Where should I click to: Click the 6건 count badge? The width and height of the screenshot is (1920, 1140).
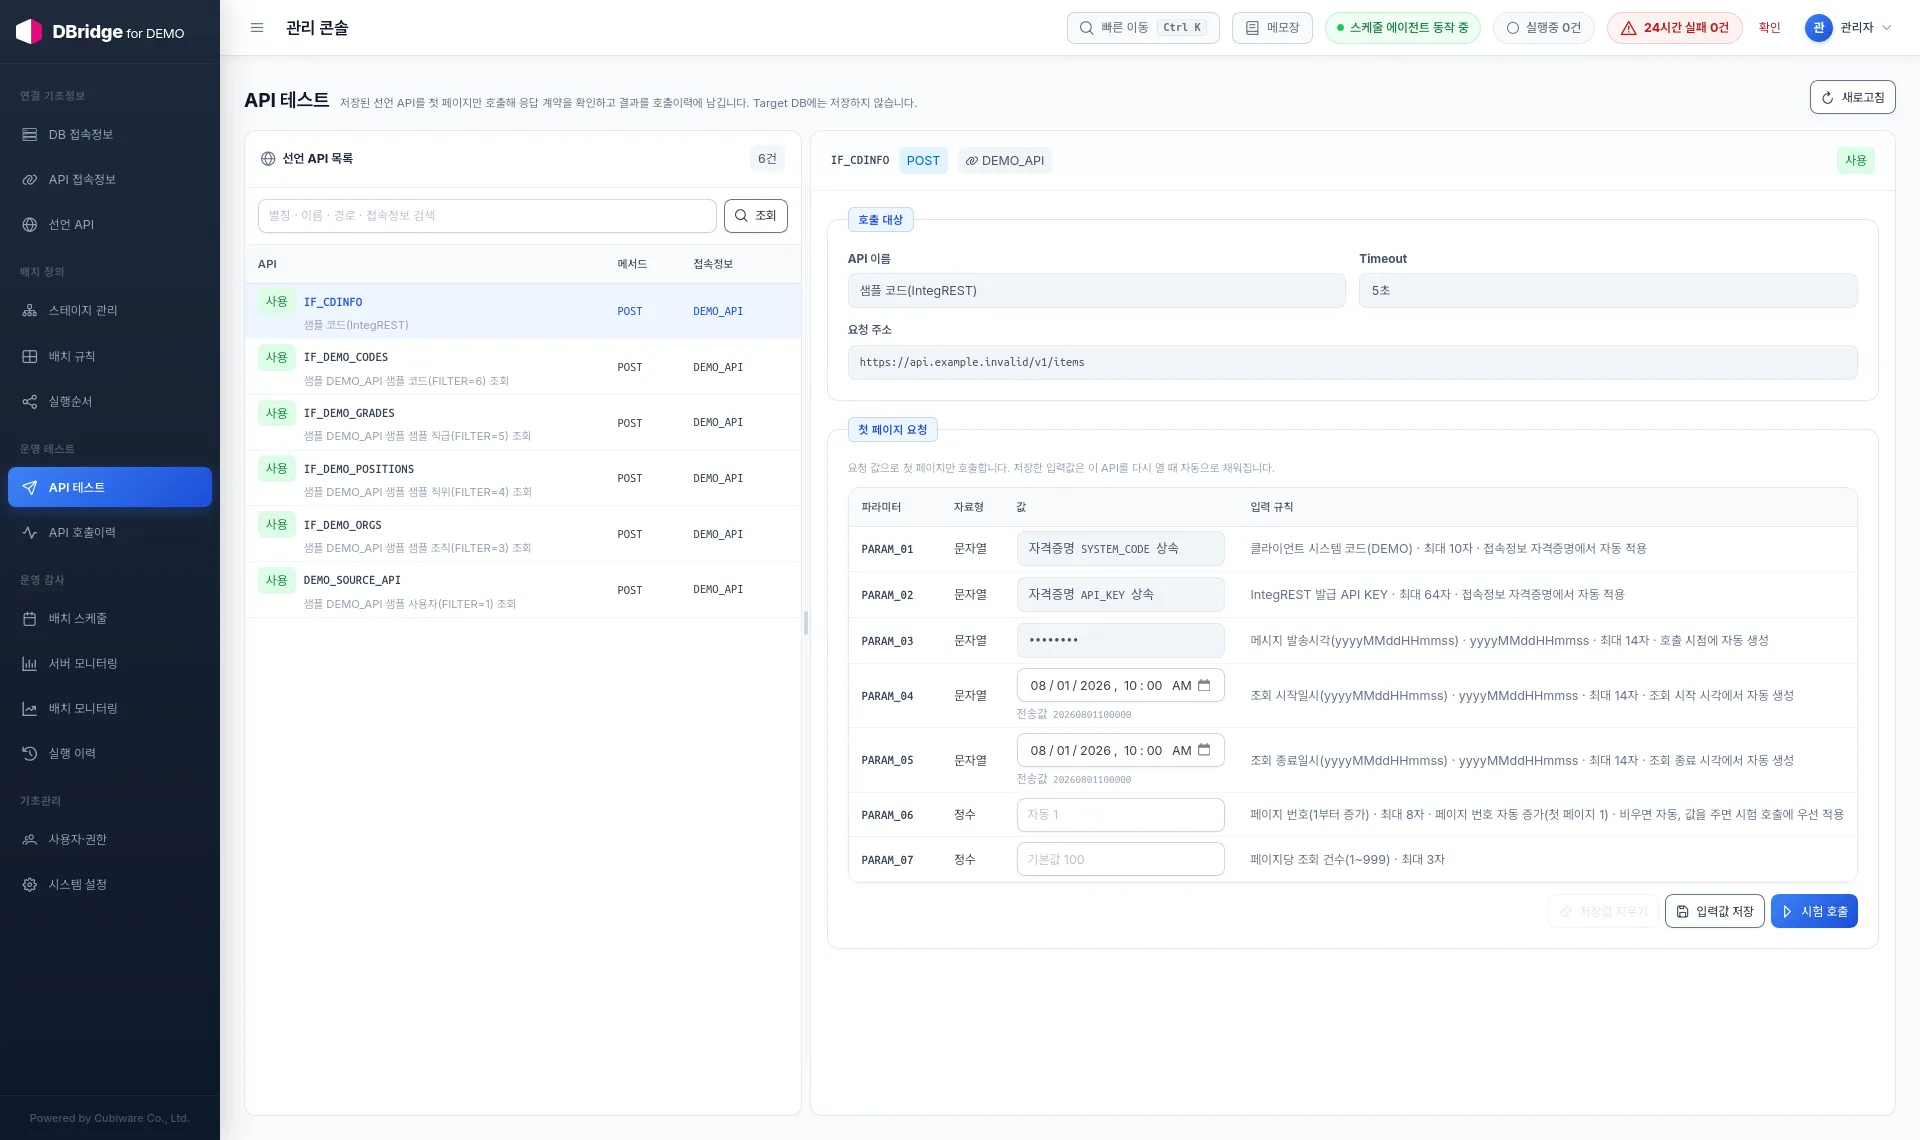click(767, 159)
